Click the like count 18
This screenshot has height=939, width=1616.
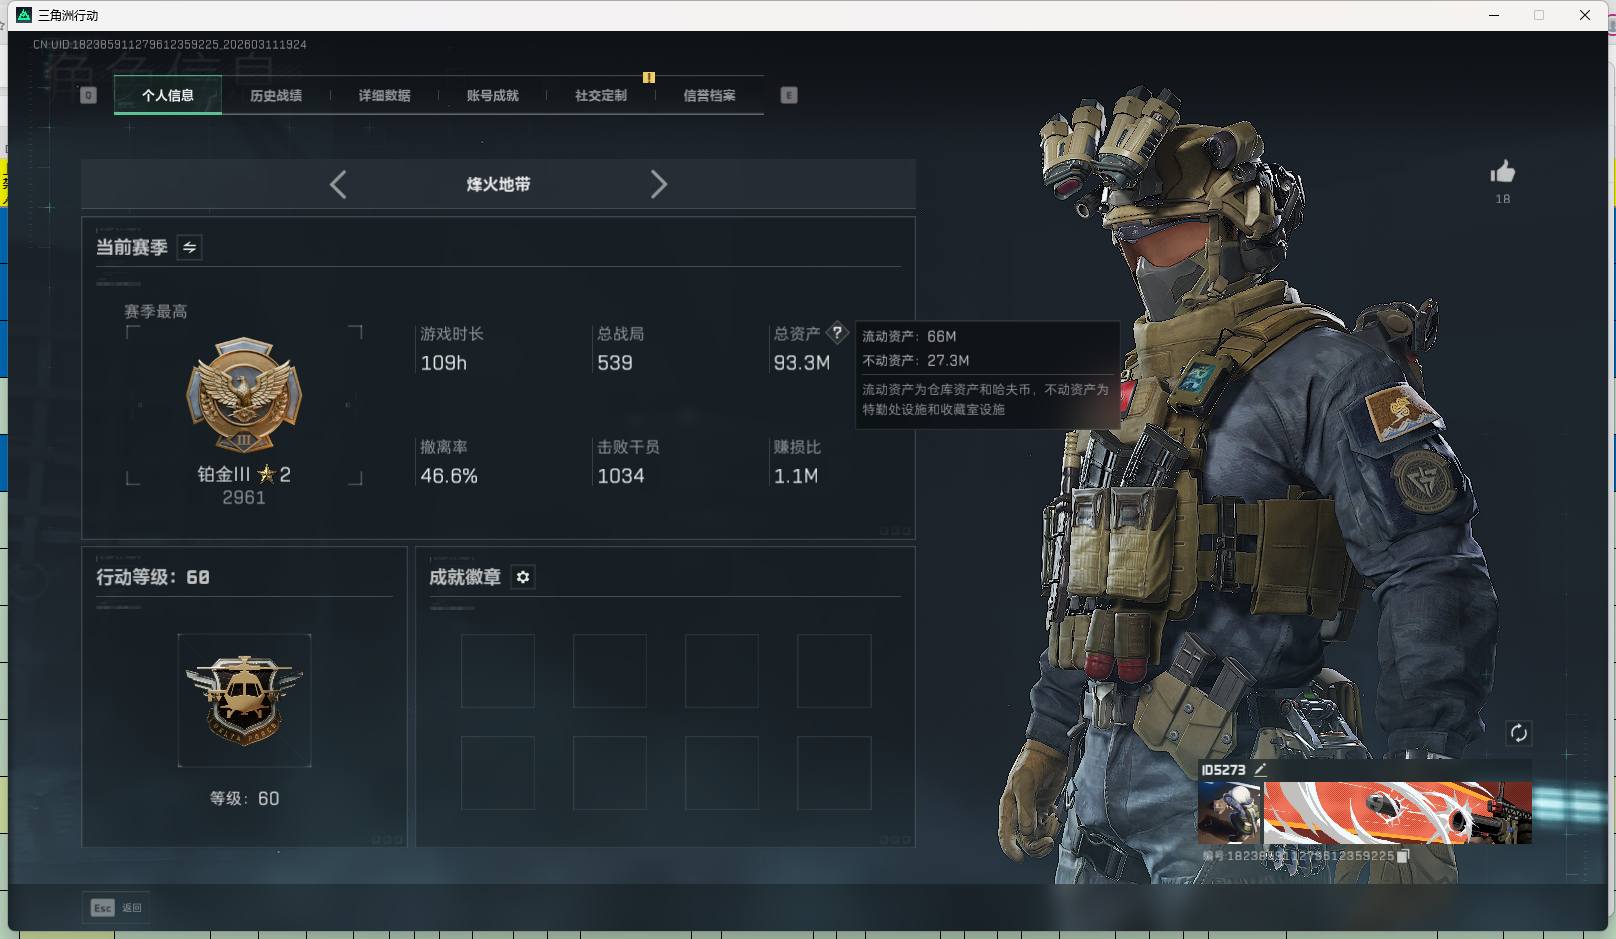[1502, 199]
